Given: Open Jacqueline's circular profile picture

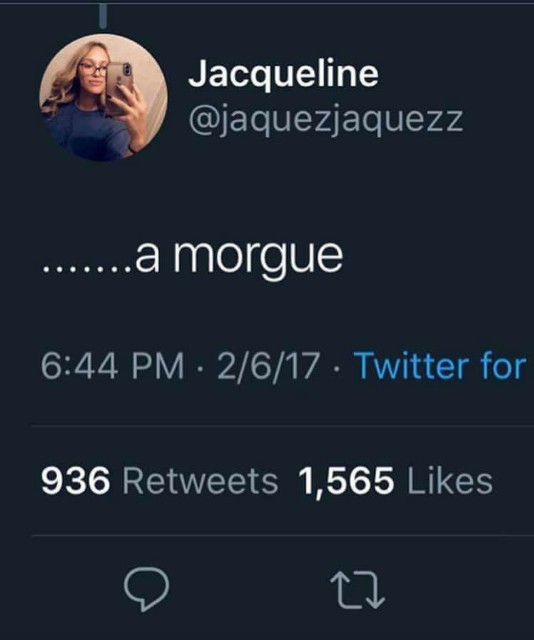Looking at the screenshot, I should pos(103,97).
